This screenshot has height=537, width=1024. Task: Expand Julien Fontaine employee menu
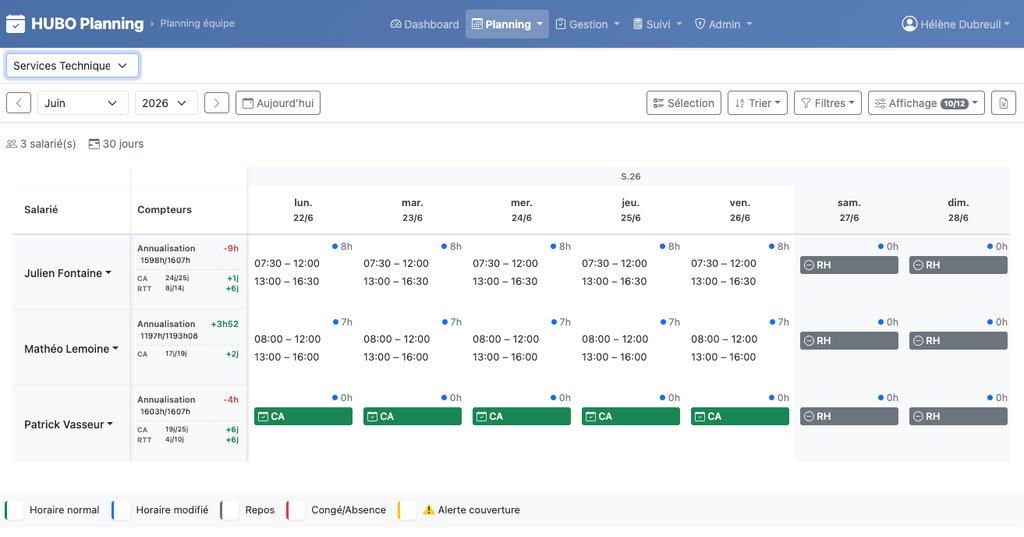point(67,273)
